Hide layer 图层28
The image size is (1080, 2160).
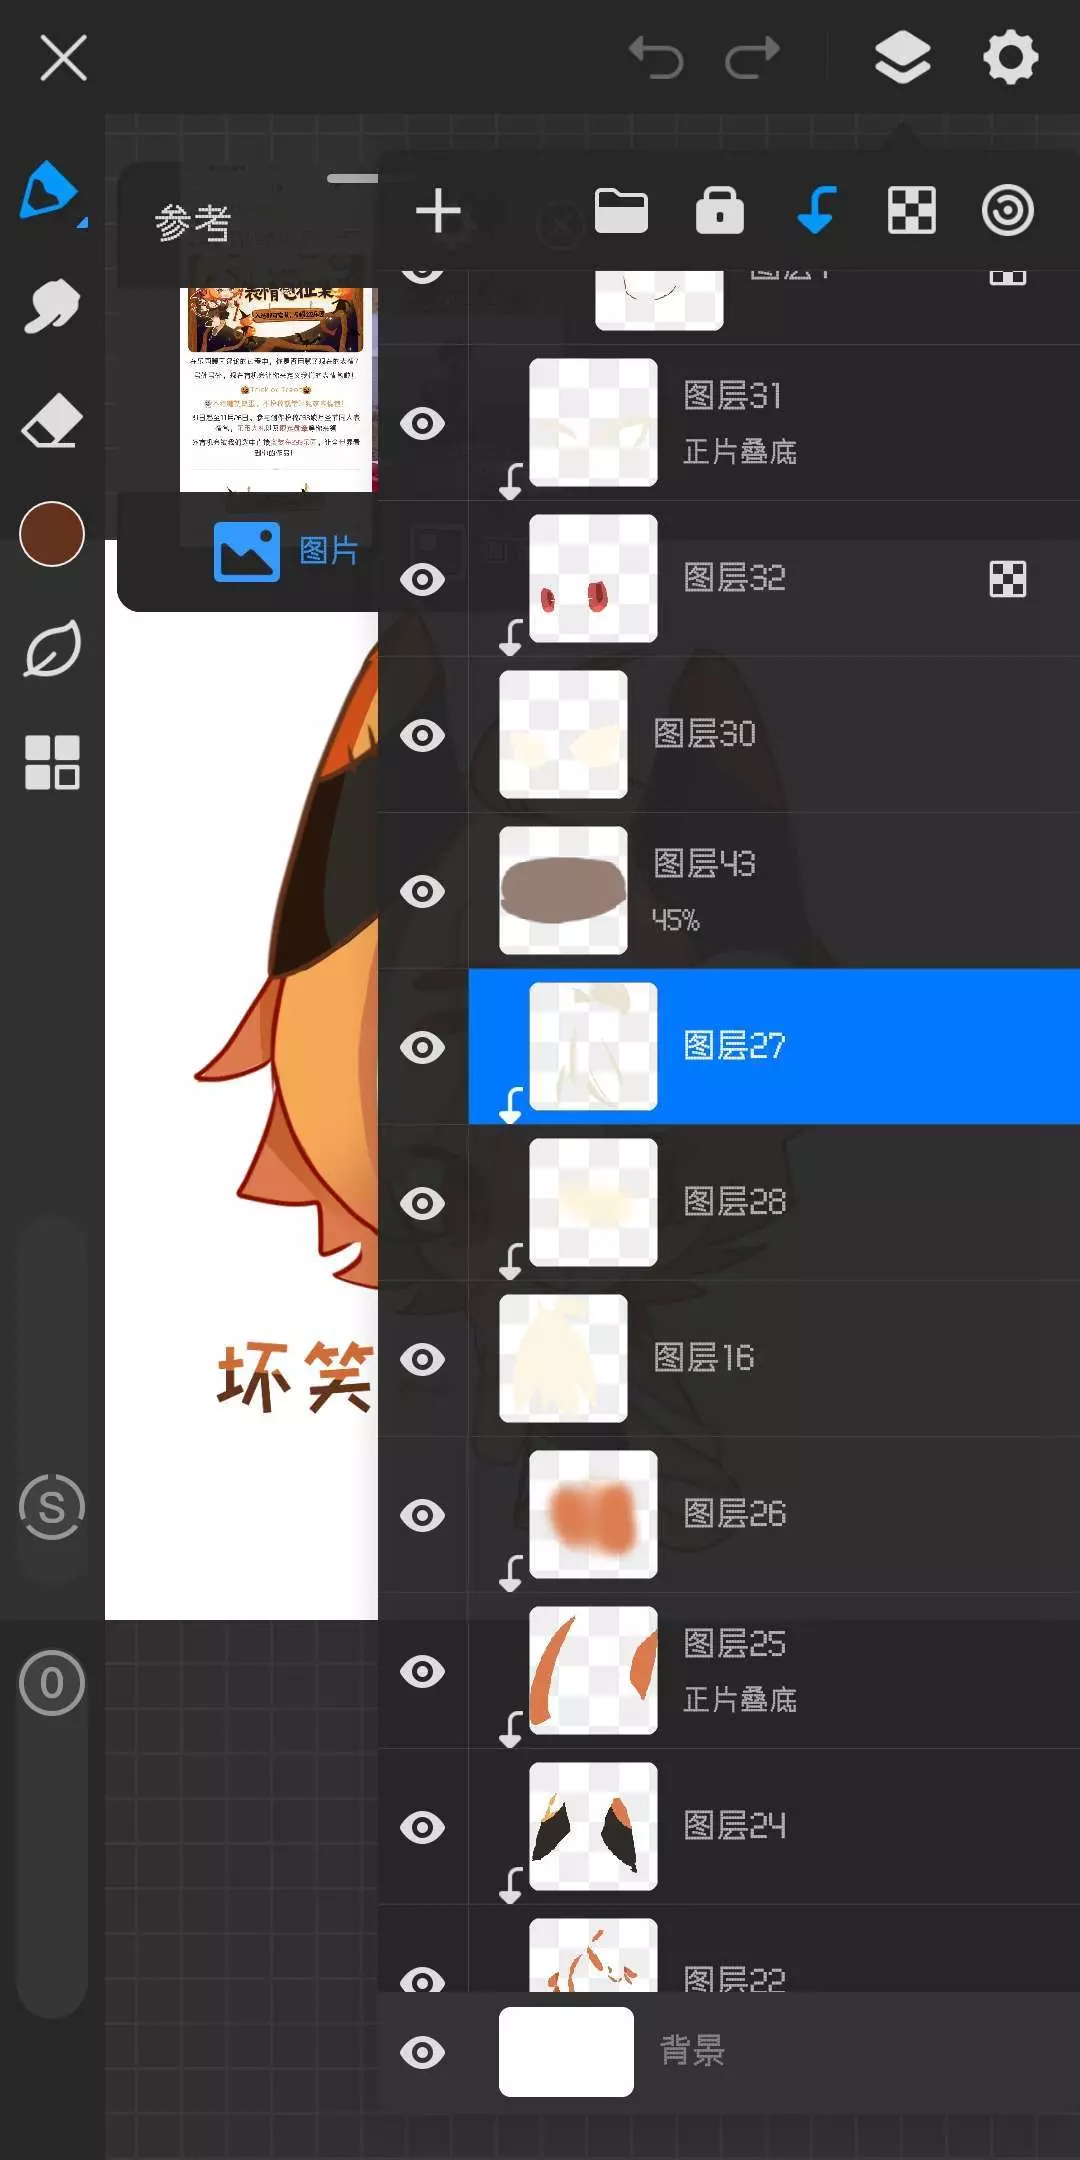422,1203
